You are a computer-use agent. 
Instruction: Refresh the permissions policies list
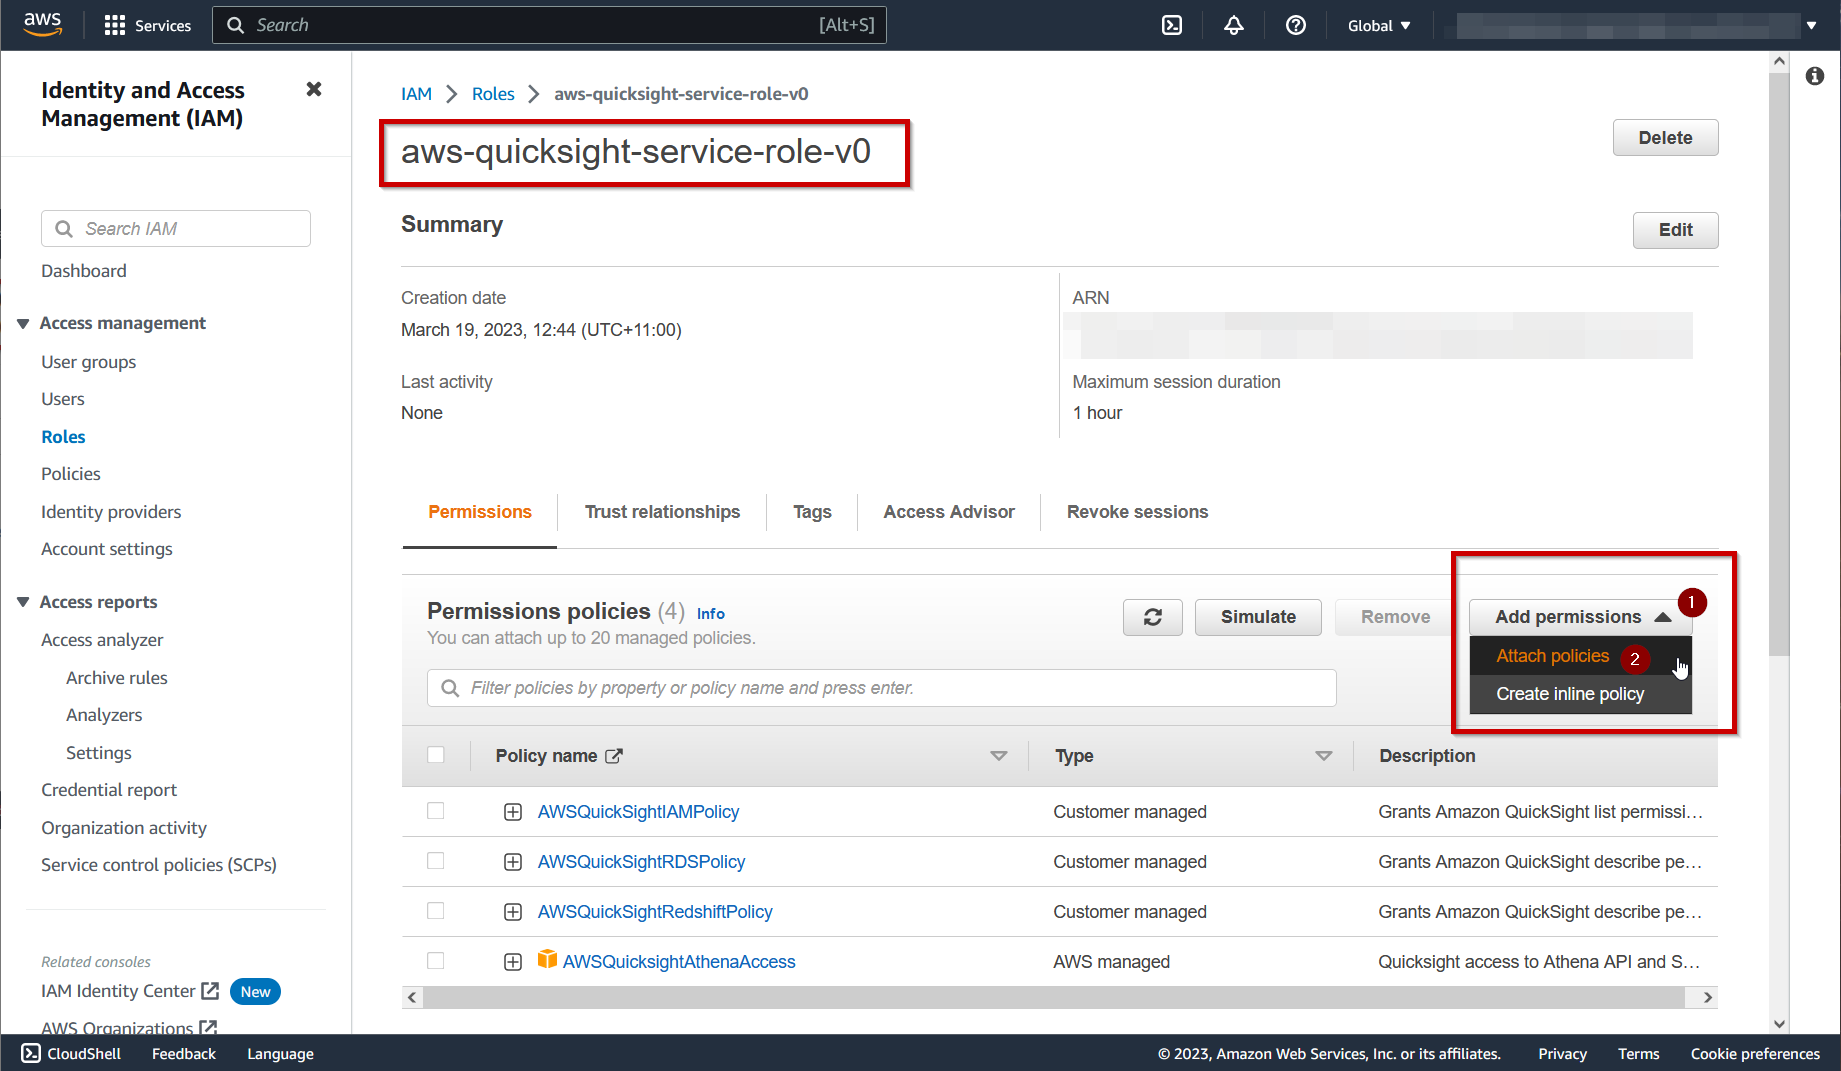pos(1153,617)
